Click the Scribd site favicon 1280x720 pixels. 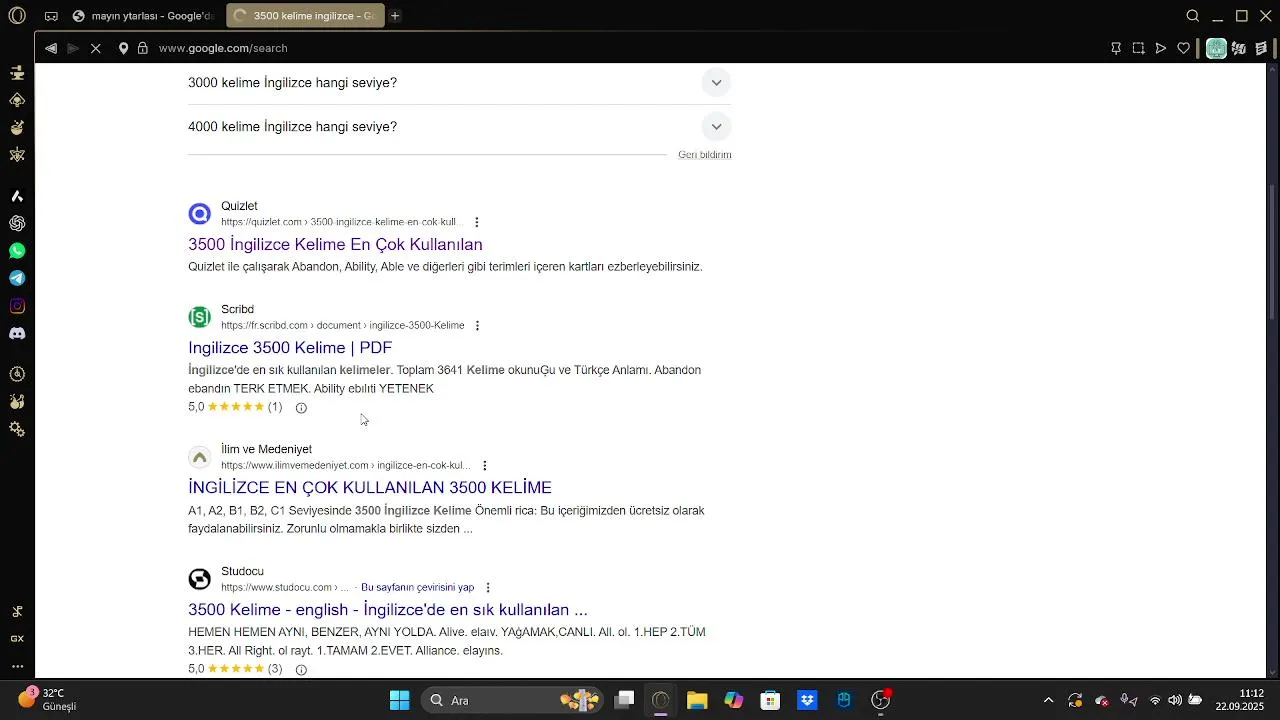(200, 317)
